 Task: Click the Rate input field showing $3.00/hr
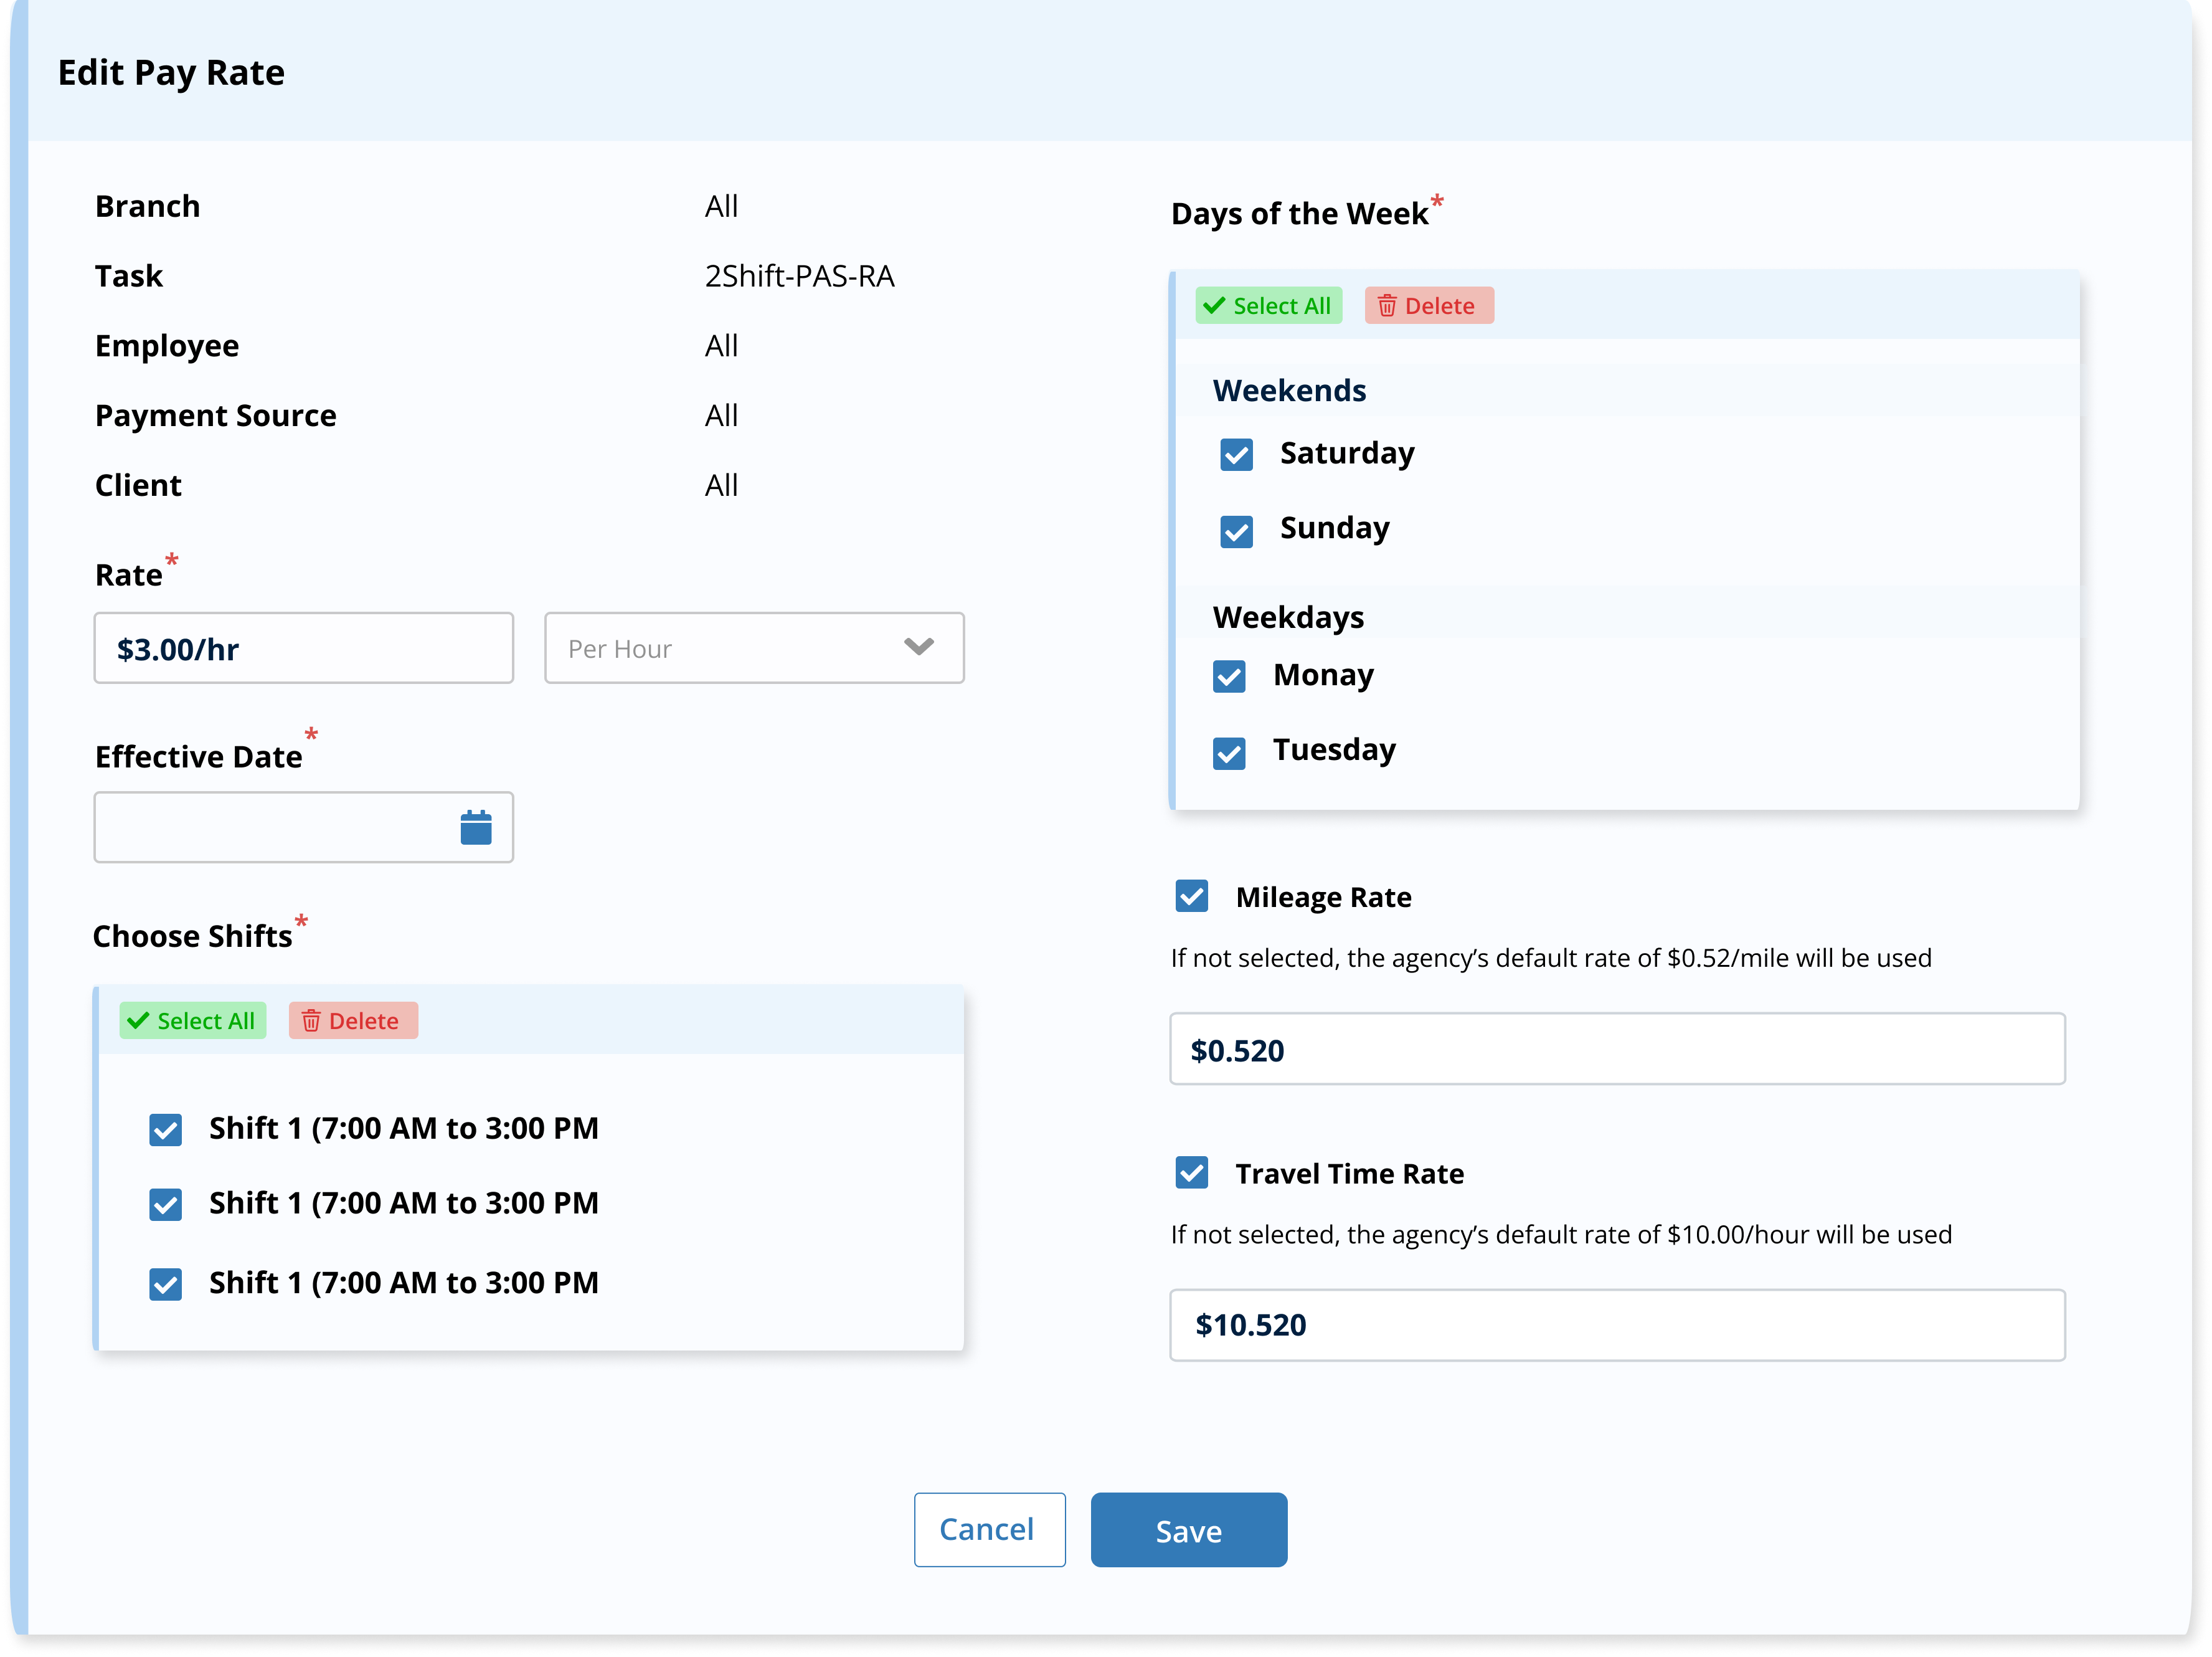(304, 648)
